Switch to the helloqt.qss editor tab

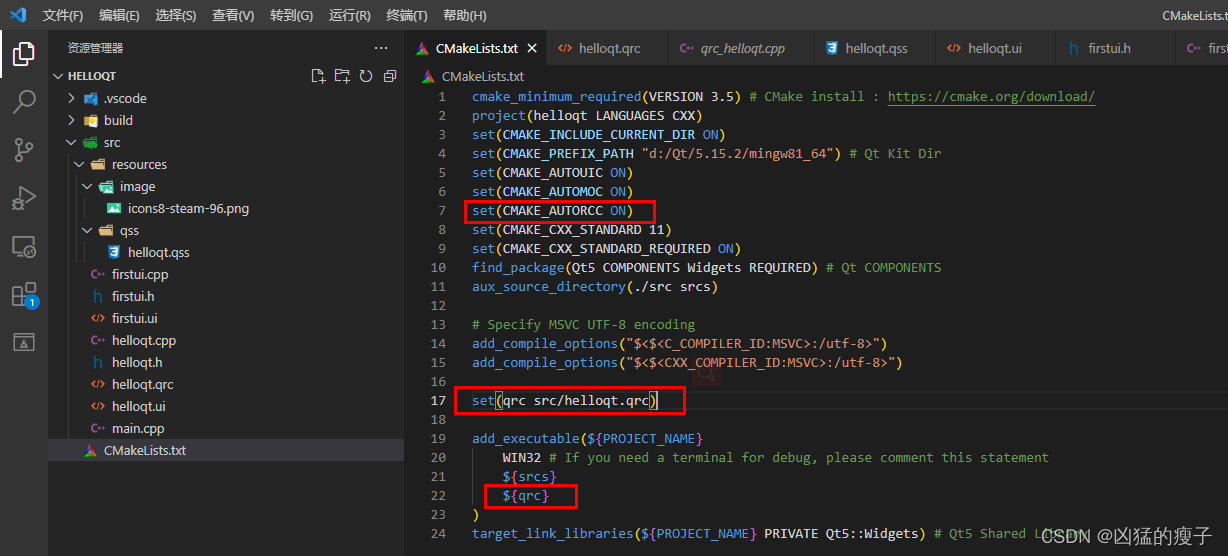pos(875,48)
